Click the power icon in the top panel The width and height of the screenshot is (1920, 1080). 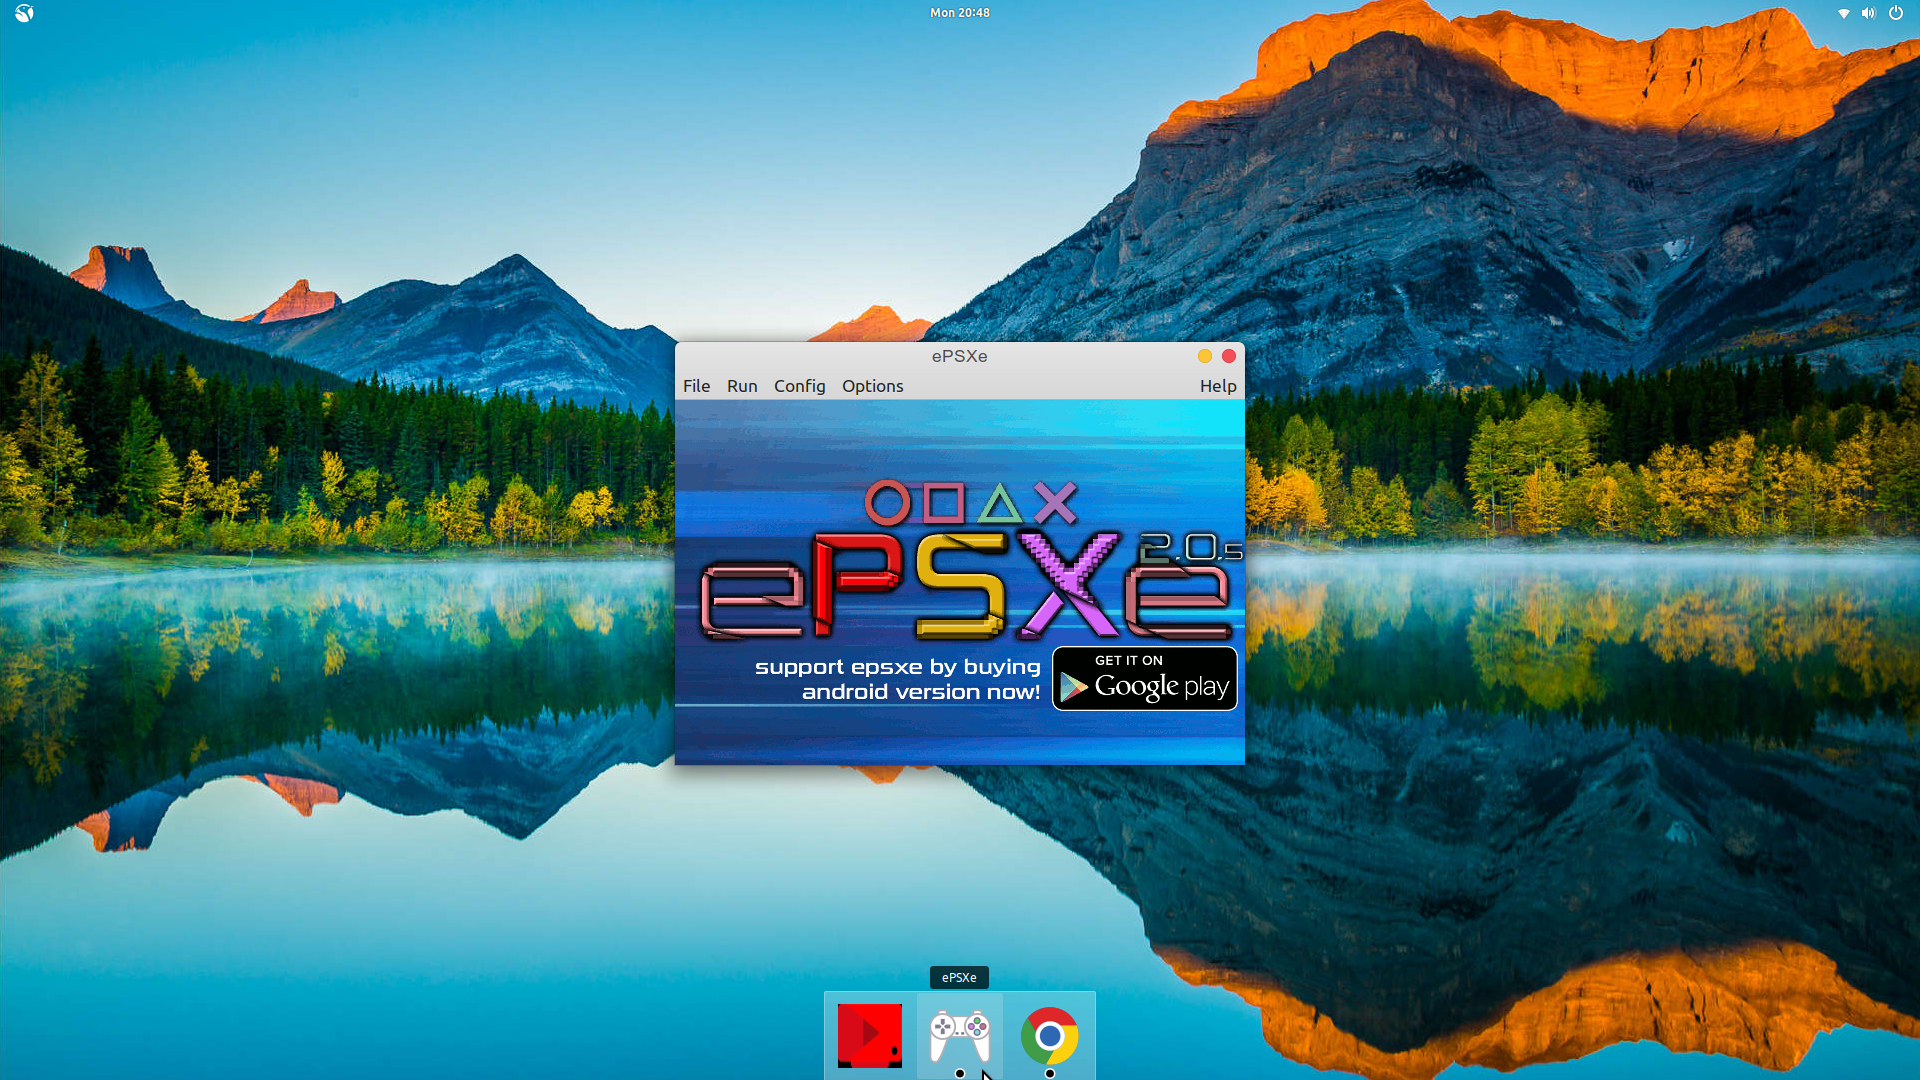point(1895,13)
